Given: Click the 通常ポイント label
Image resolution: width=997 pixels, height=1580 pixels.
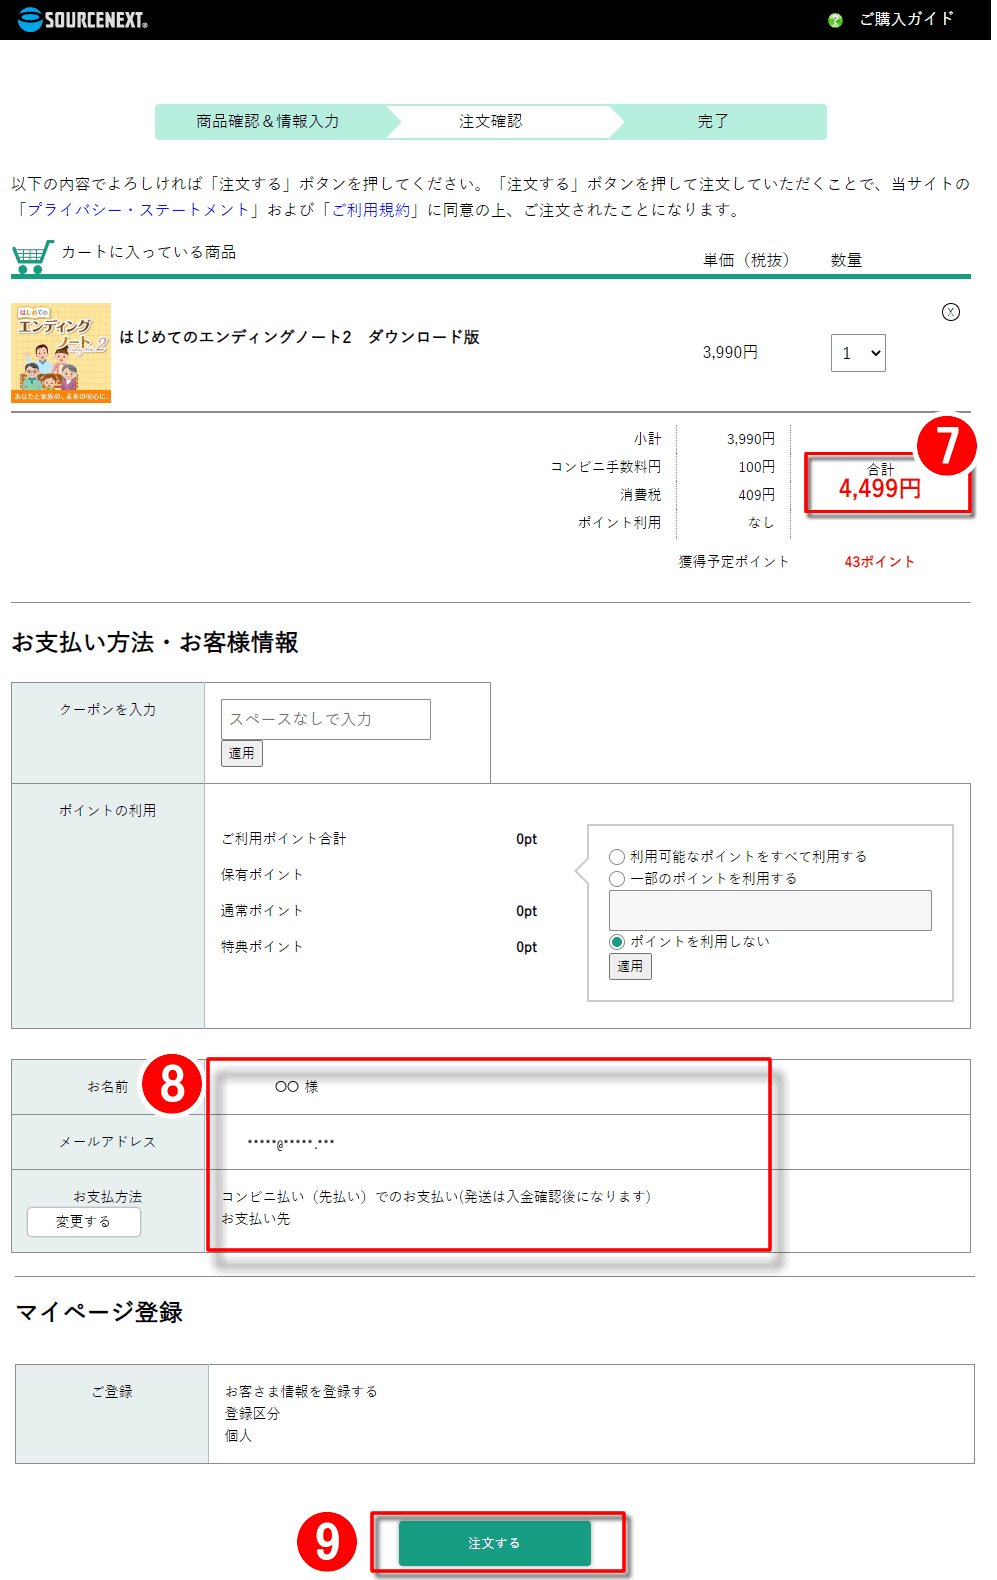Looking at the screenshot, I should coord(262,910).
